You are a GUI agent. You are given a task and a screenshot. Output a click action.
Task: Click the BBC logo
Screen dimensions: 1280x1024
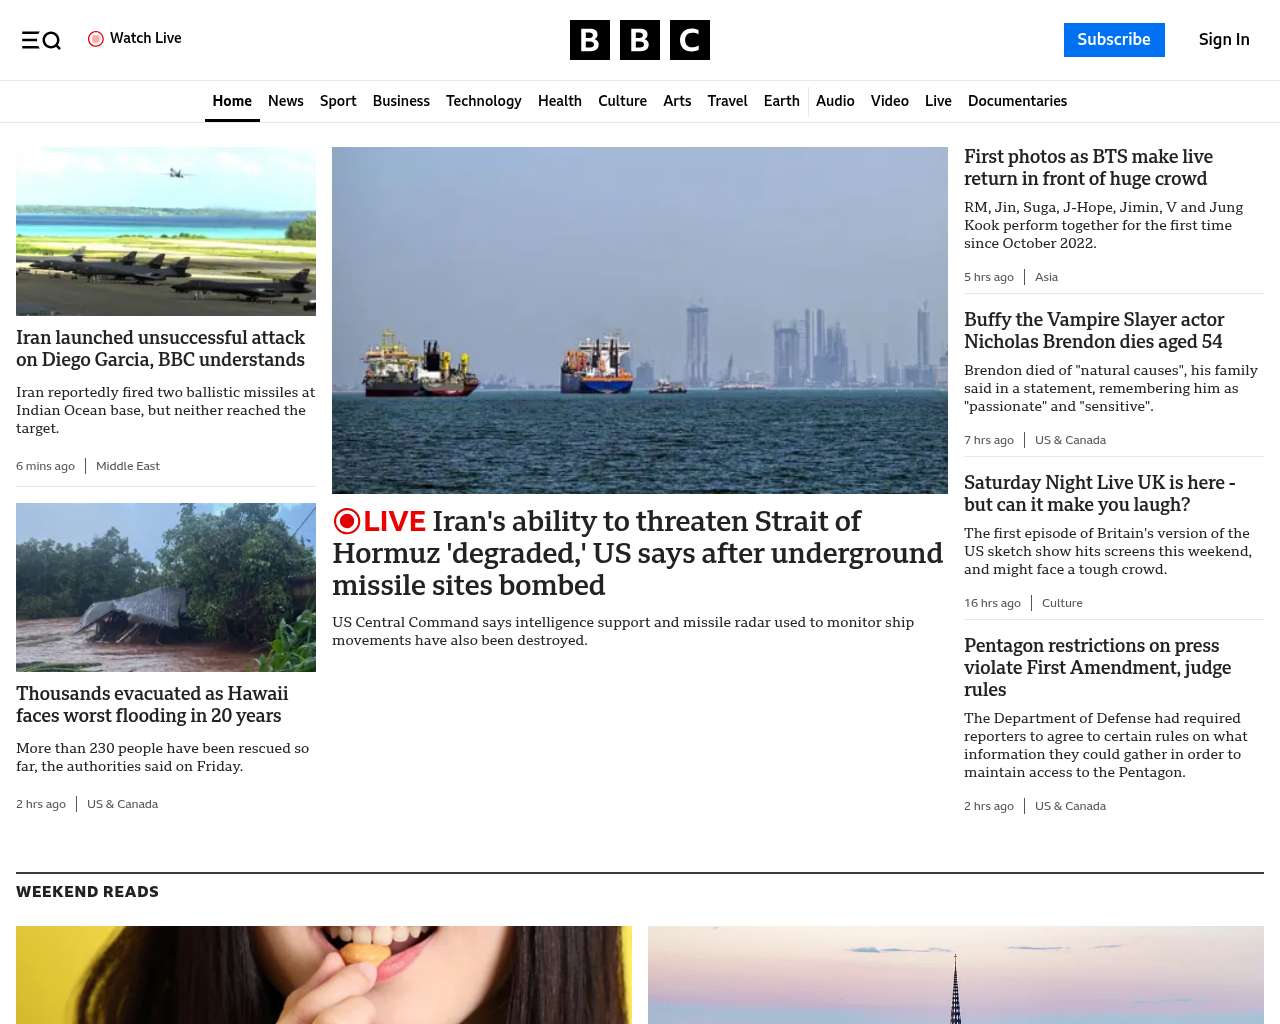coord(639,40)
